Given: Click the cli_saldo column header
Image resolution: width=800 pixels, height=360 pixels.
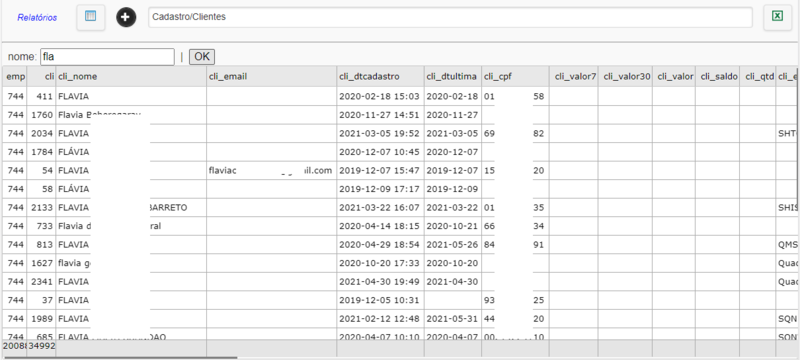Looking at the screenshot, I should [x=718, y=76].
